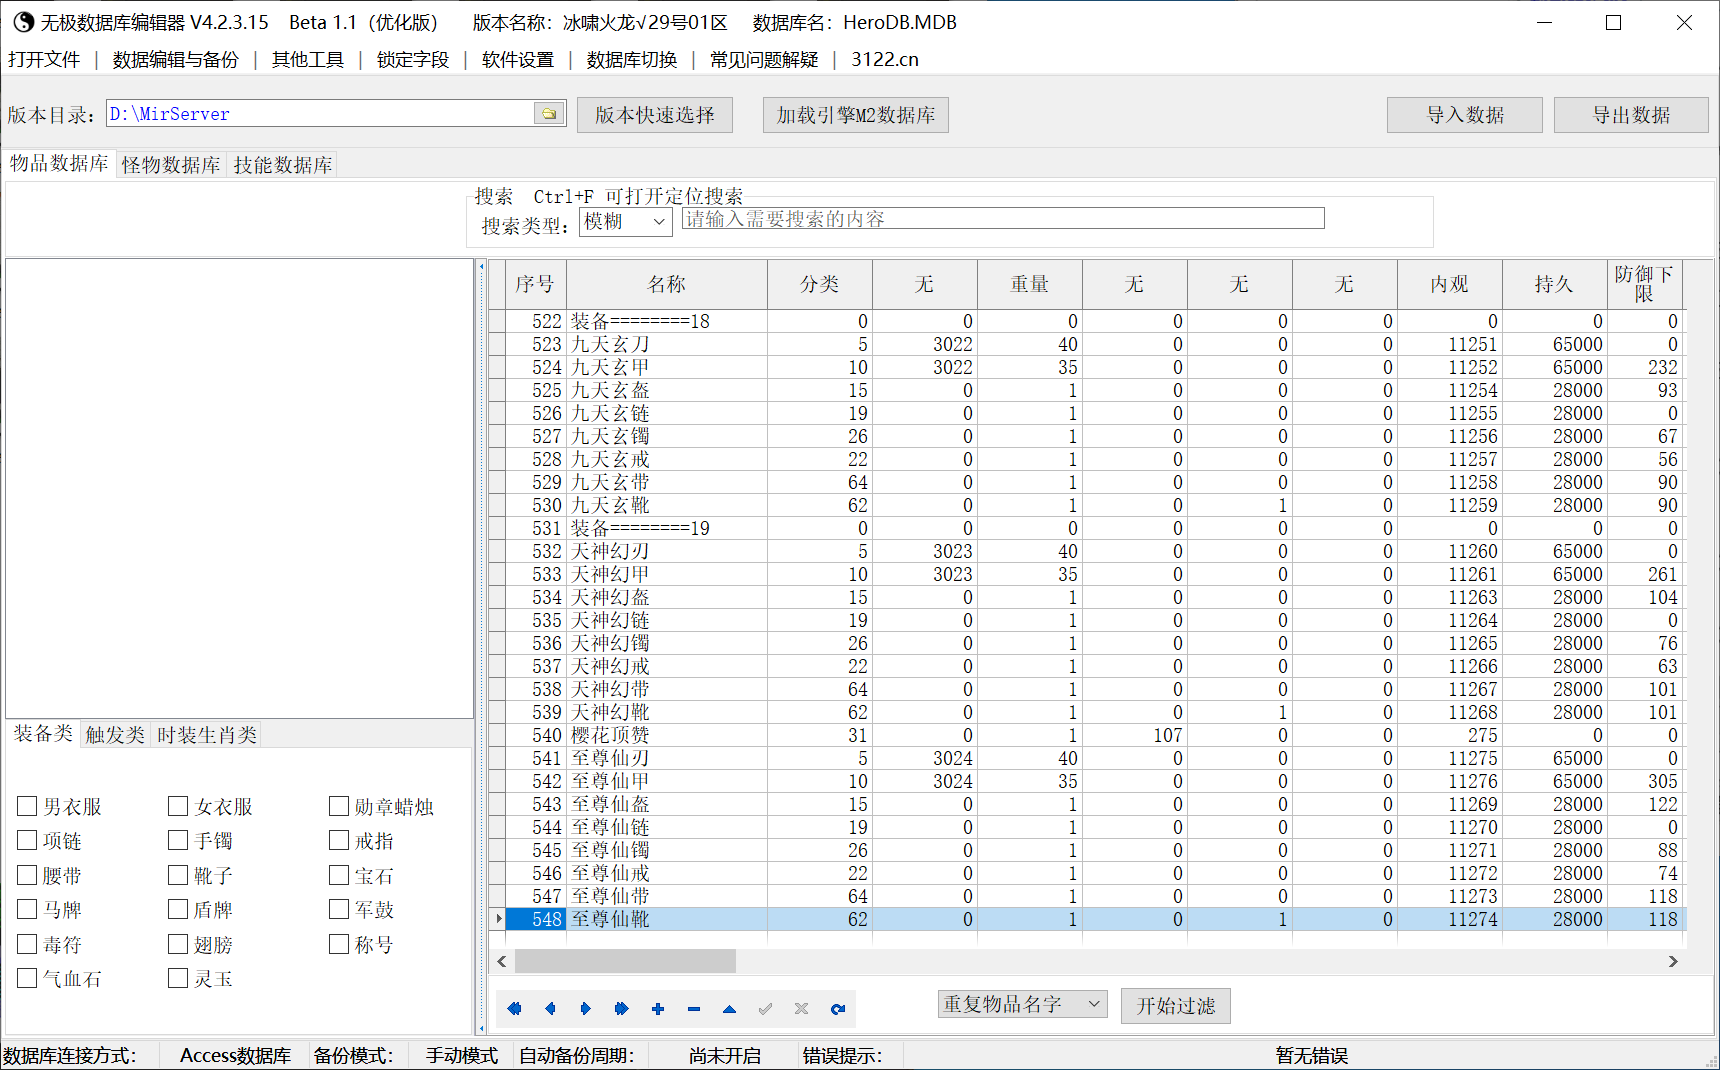
Task: Go to previous record arrow
Action: coord(550,1009)
